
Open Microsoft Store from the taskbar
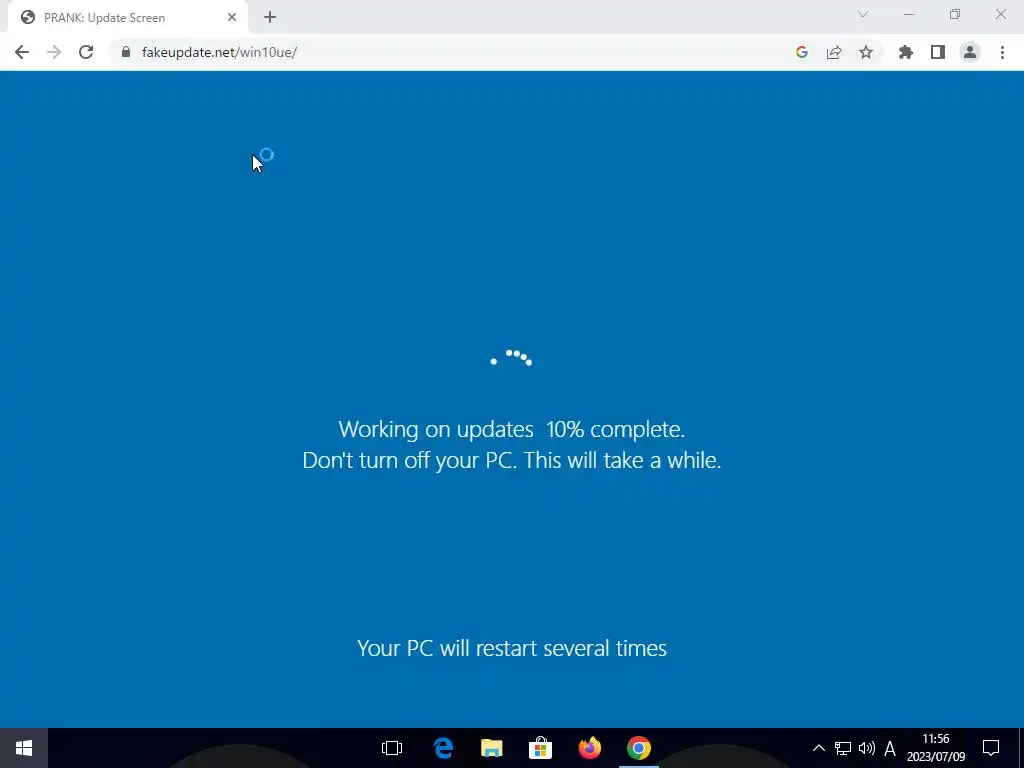pos(541,748)
